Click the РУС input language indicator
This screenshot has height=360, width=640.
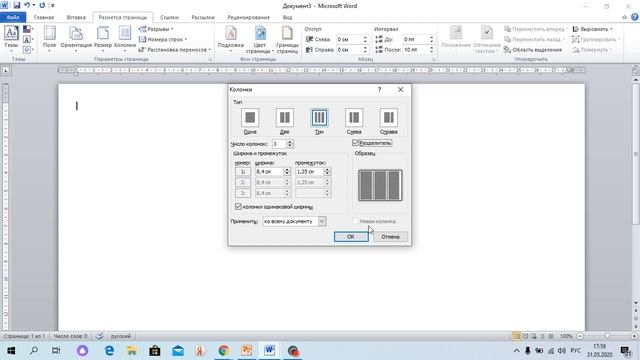[576, 351]
